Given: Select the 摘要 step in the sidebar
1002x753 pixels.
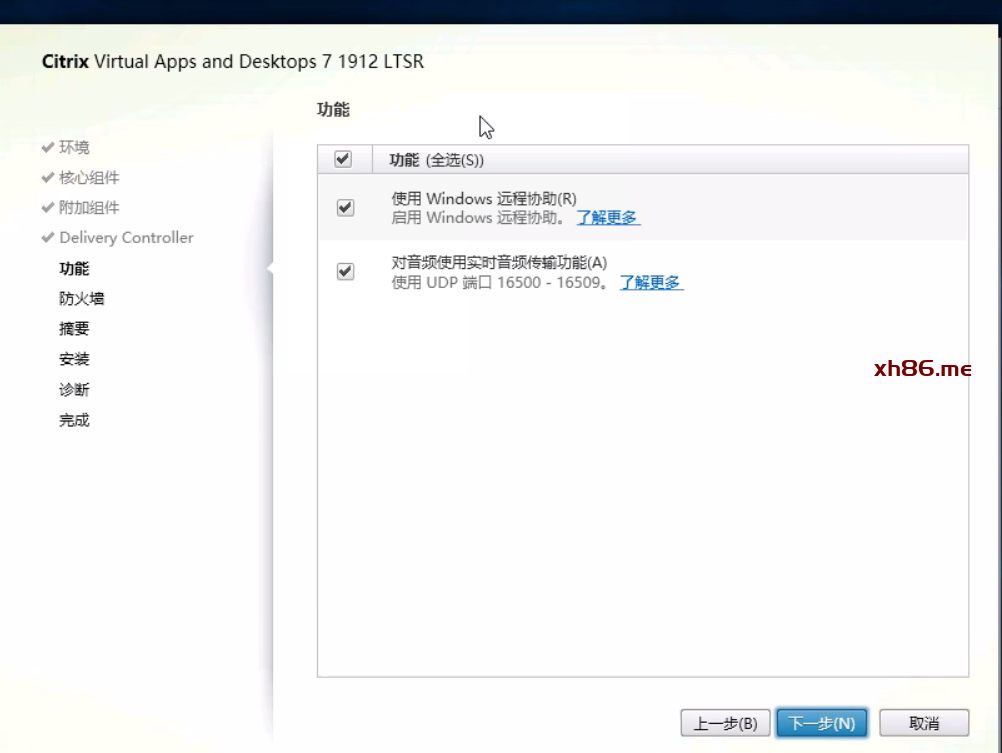Looking at the screenshot, I should tap(74, 328).
